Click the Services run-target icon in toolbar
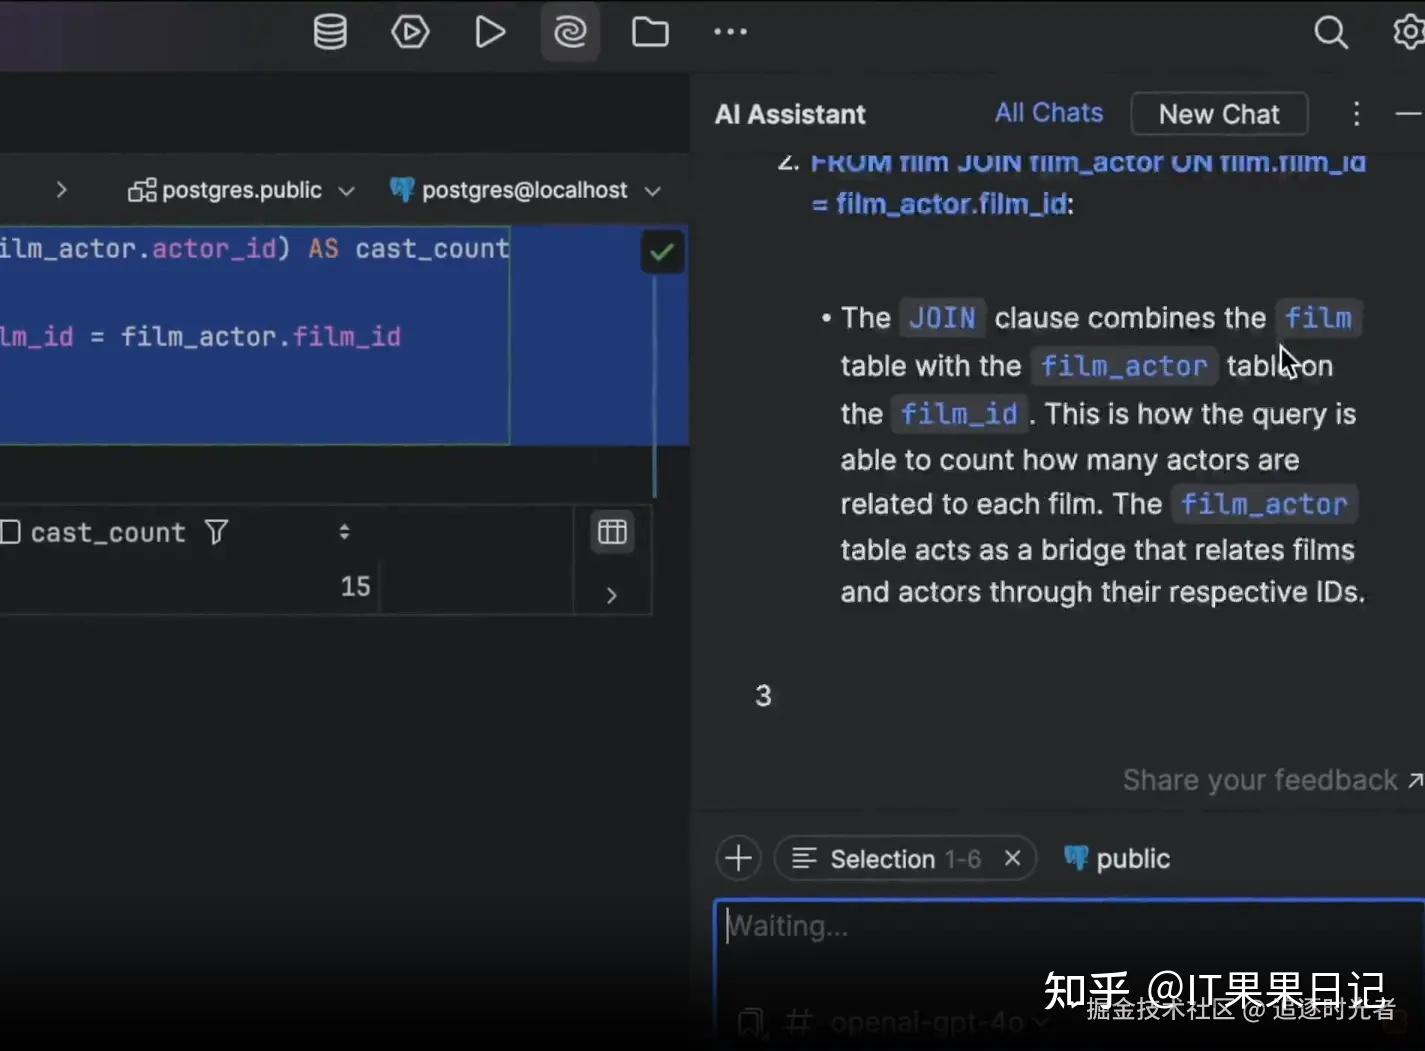The image size is (1425, 1051). pyautogui.click(x=410, y=32)
